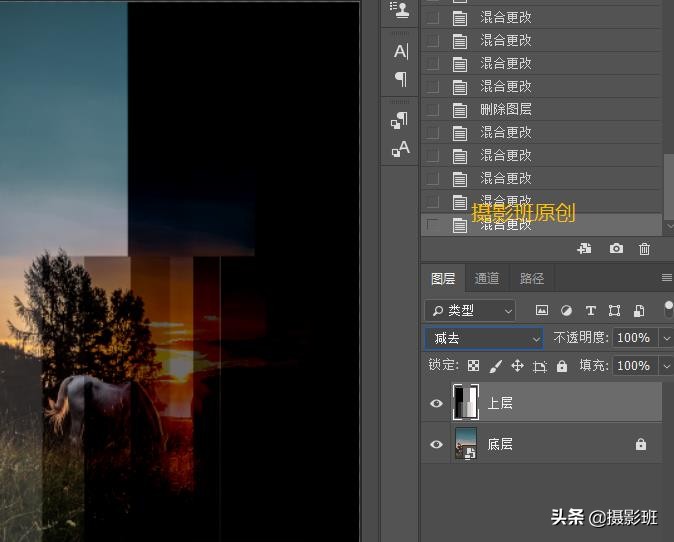This screenshot has width=674, height=542.
Task: Open the Character panel icon
Action: pos(401,51)
